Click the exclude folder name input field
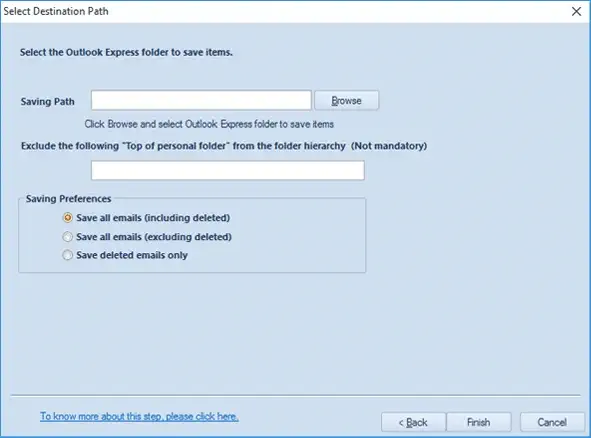 point(228,170)
